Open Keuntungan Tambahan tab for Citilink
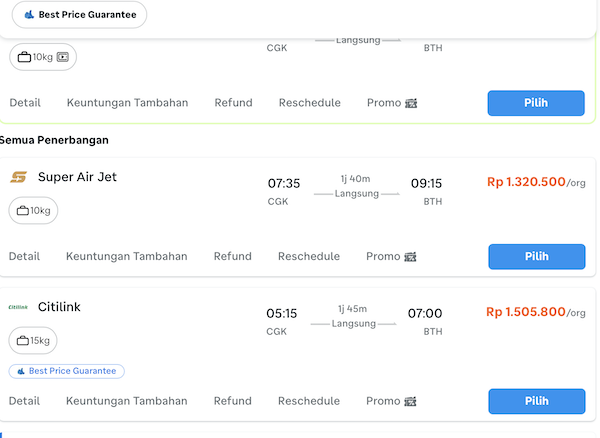This screenshot has width=600, height=438. 126,401
